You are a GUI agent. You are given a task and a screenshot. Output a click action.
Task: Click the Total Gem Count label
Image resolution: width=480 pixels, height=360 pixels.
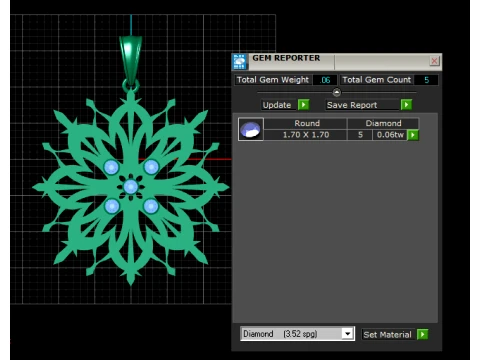pyautogui.click(x=377, y=80)
